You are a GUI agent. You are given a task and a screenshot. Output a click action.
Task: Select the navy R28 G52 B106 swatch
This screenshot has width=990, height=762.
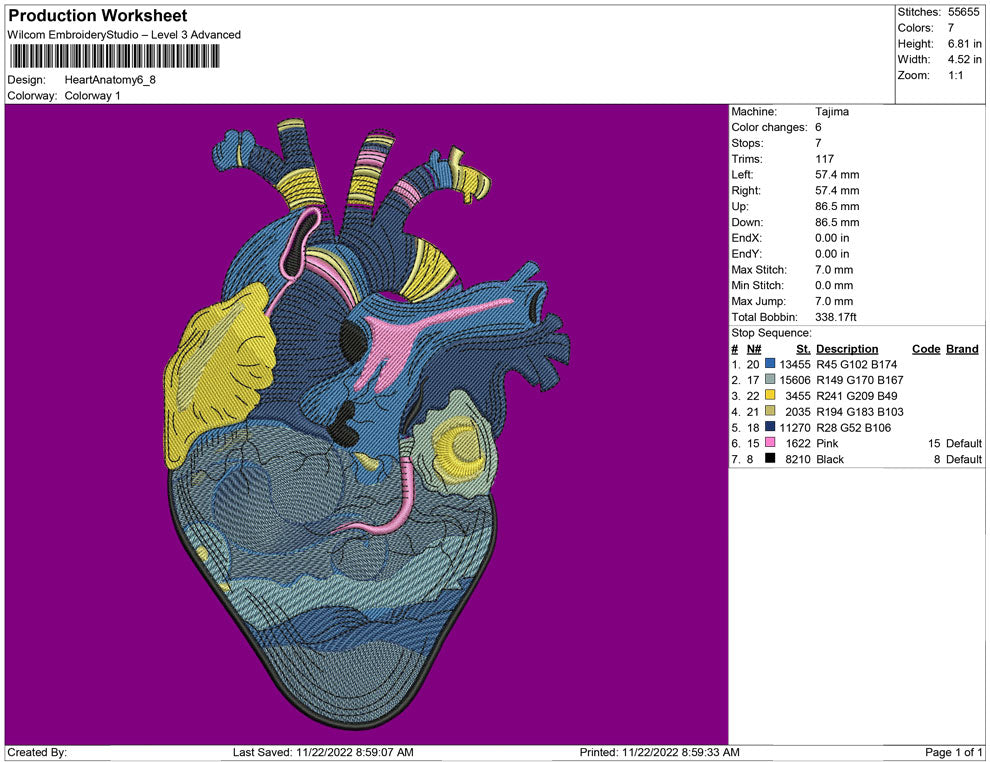[770, 427]
